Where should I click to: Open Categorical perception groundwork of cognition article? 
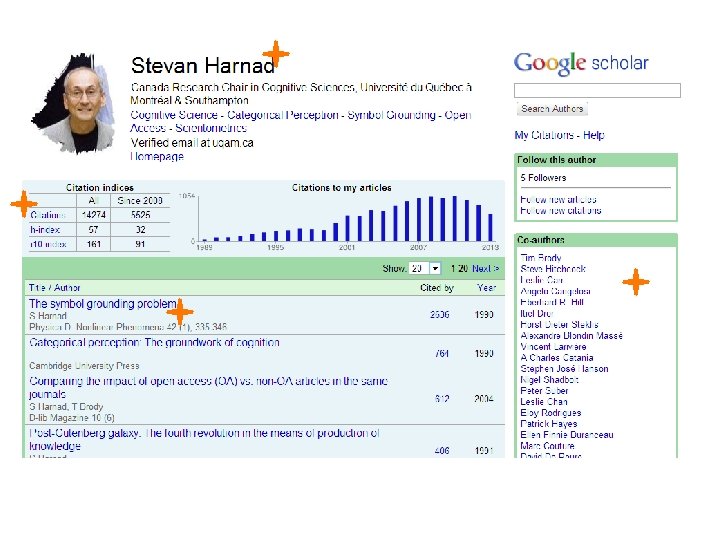tap(154, 343)
